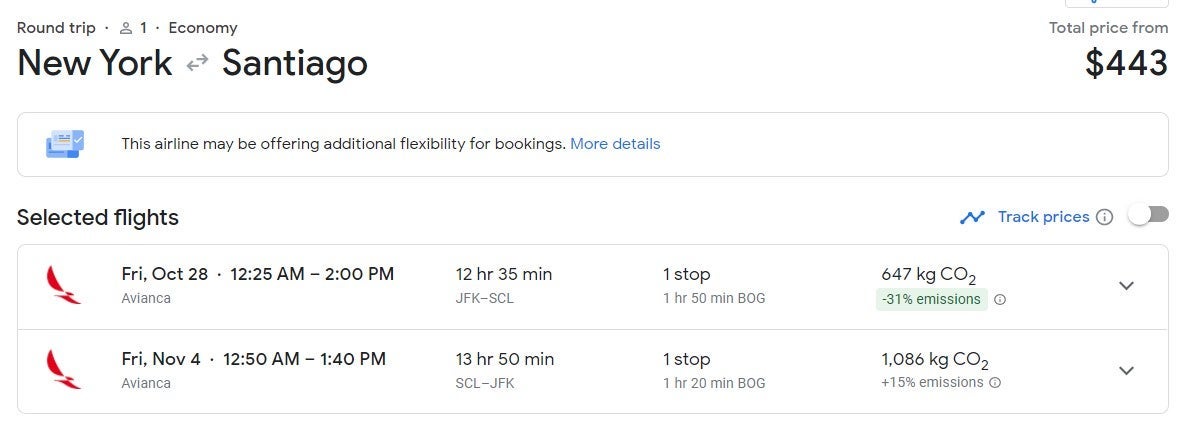Click the Avianca logo on Oct 28 flight
This screenshot has width=1192, height=439.
click(x=64, y=285)
